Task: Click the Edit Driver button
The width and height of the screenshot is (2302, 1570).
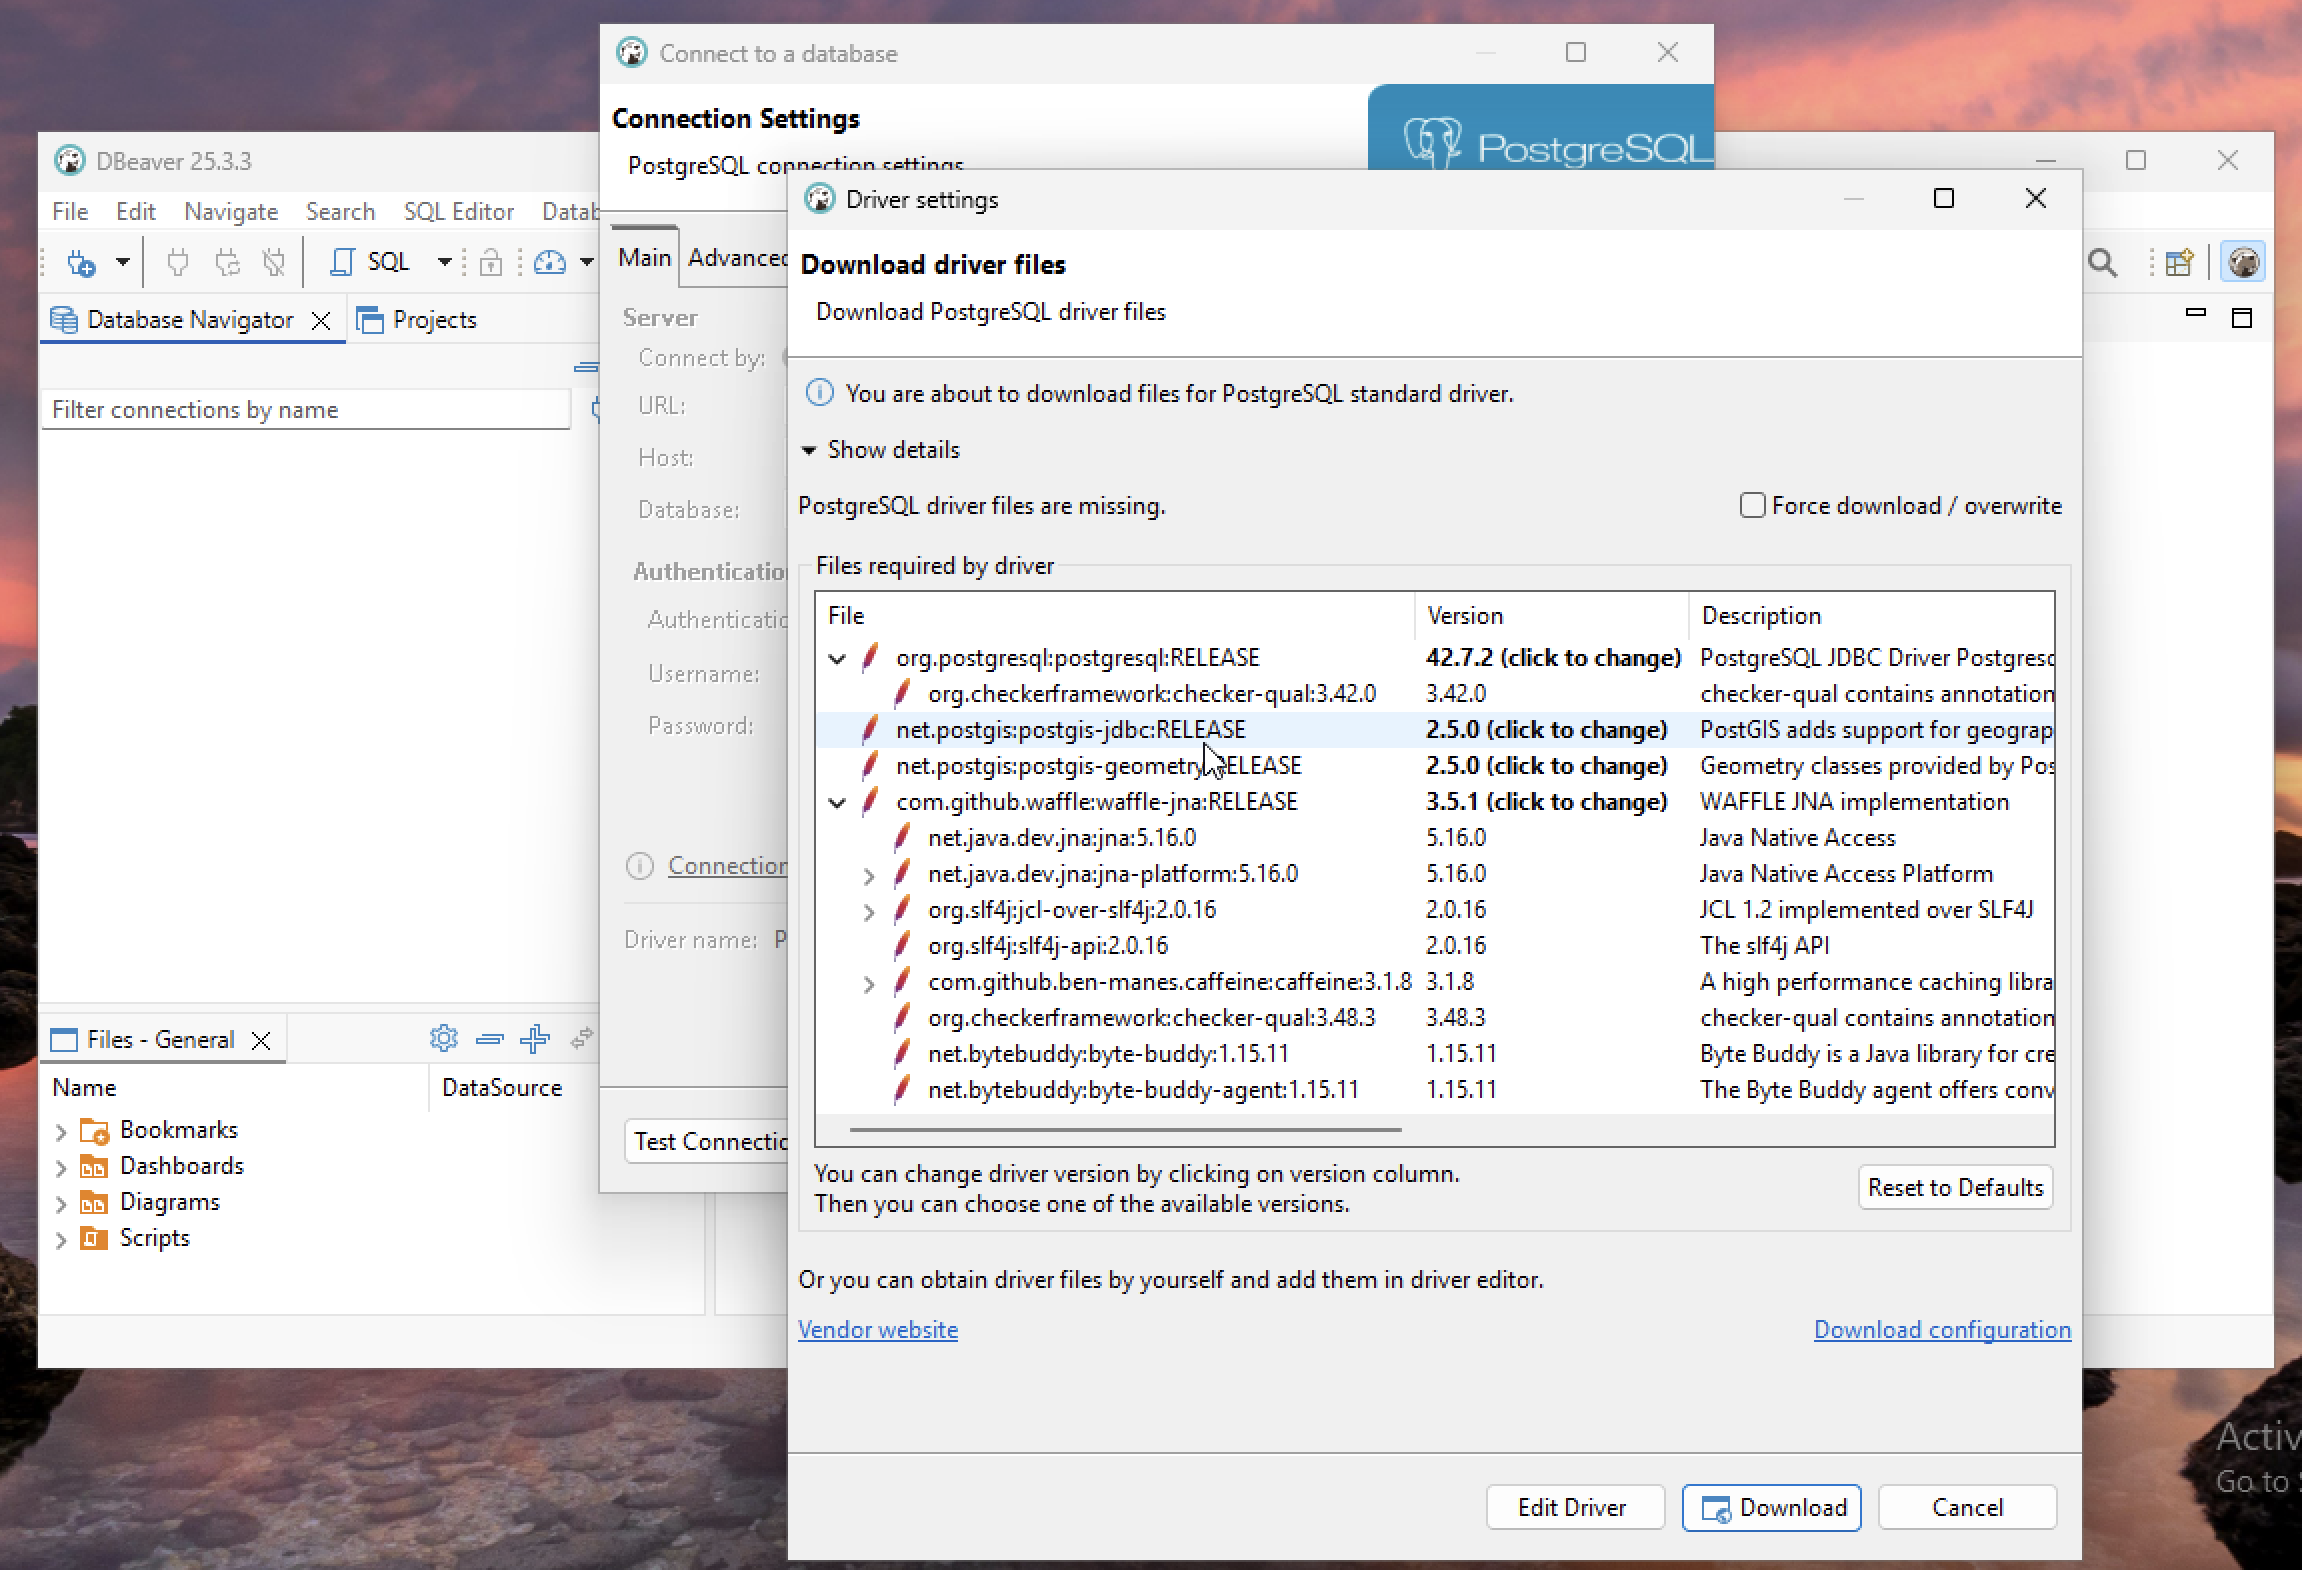Action: (1575, 1508)
